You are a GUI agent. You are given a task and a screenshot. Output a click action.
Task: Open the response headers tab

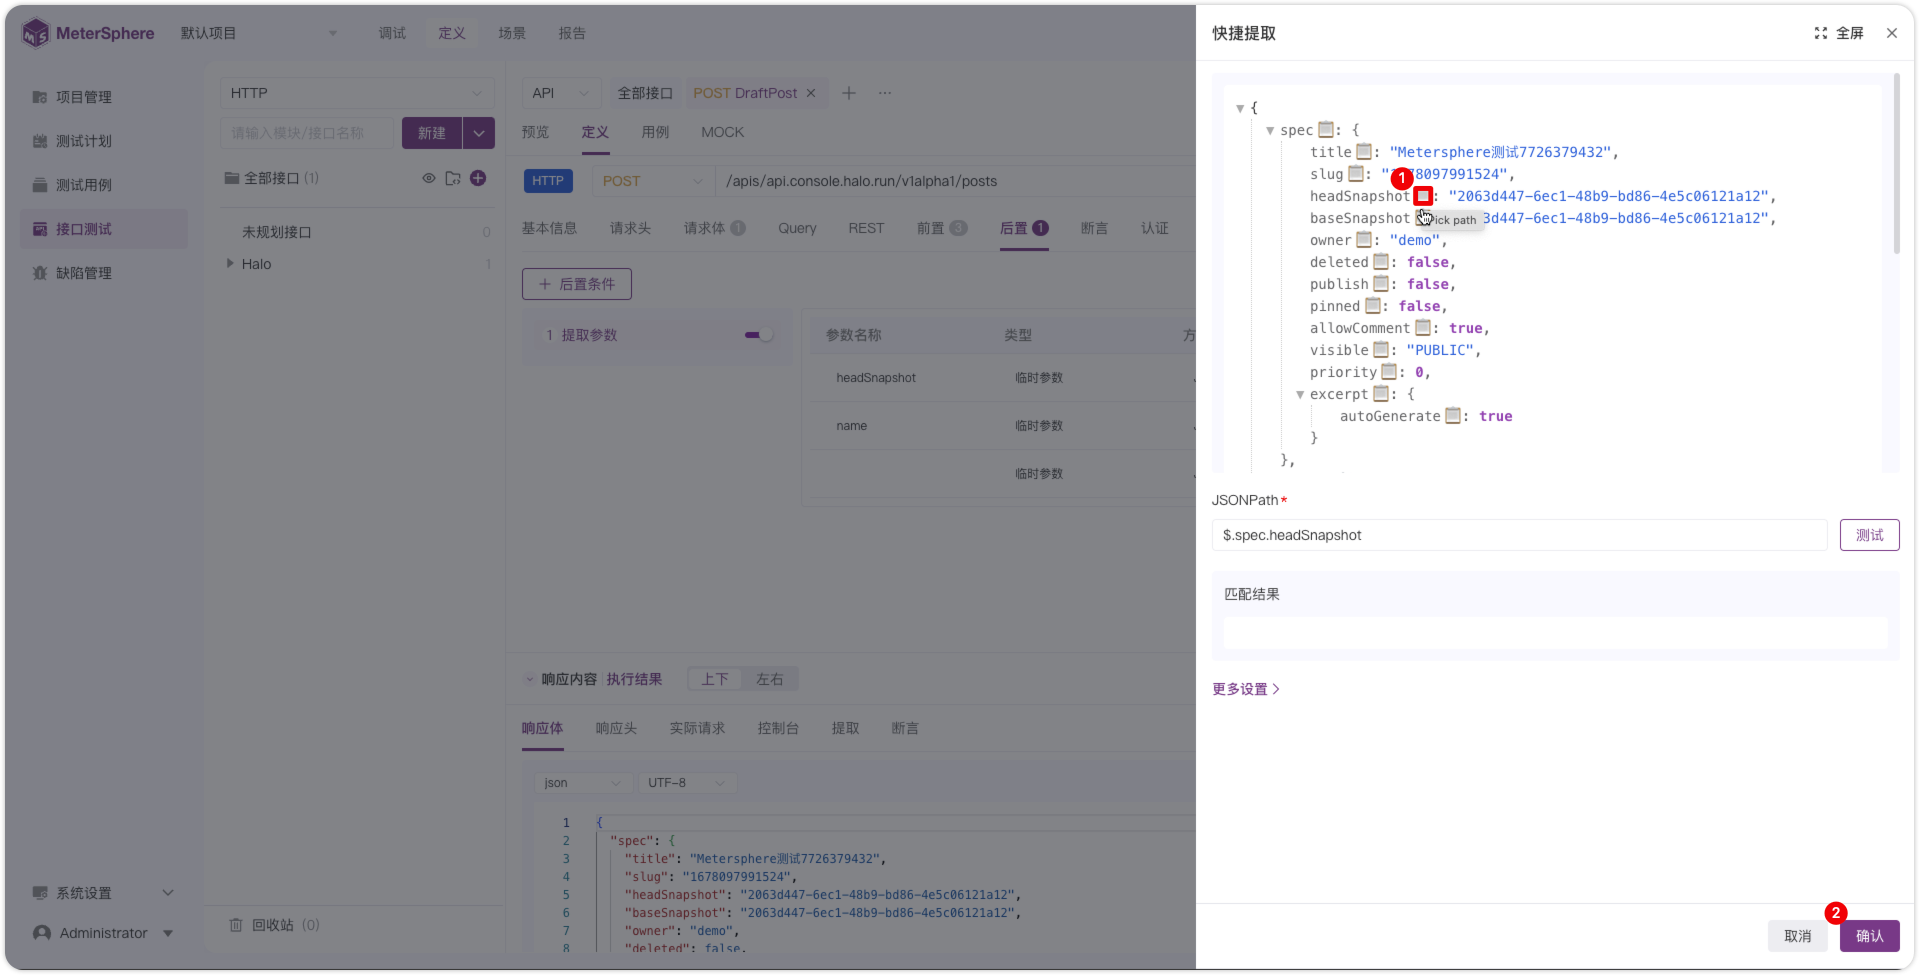point(616,728)
